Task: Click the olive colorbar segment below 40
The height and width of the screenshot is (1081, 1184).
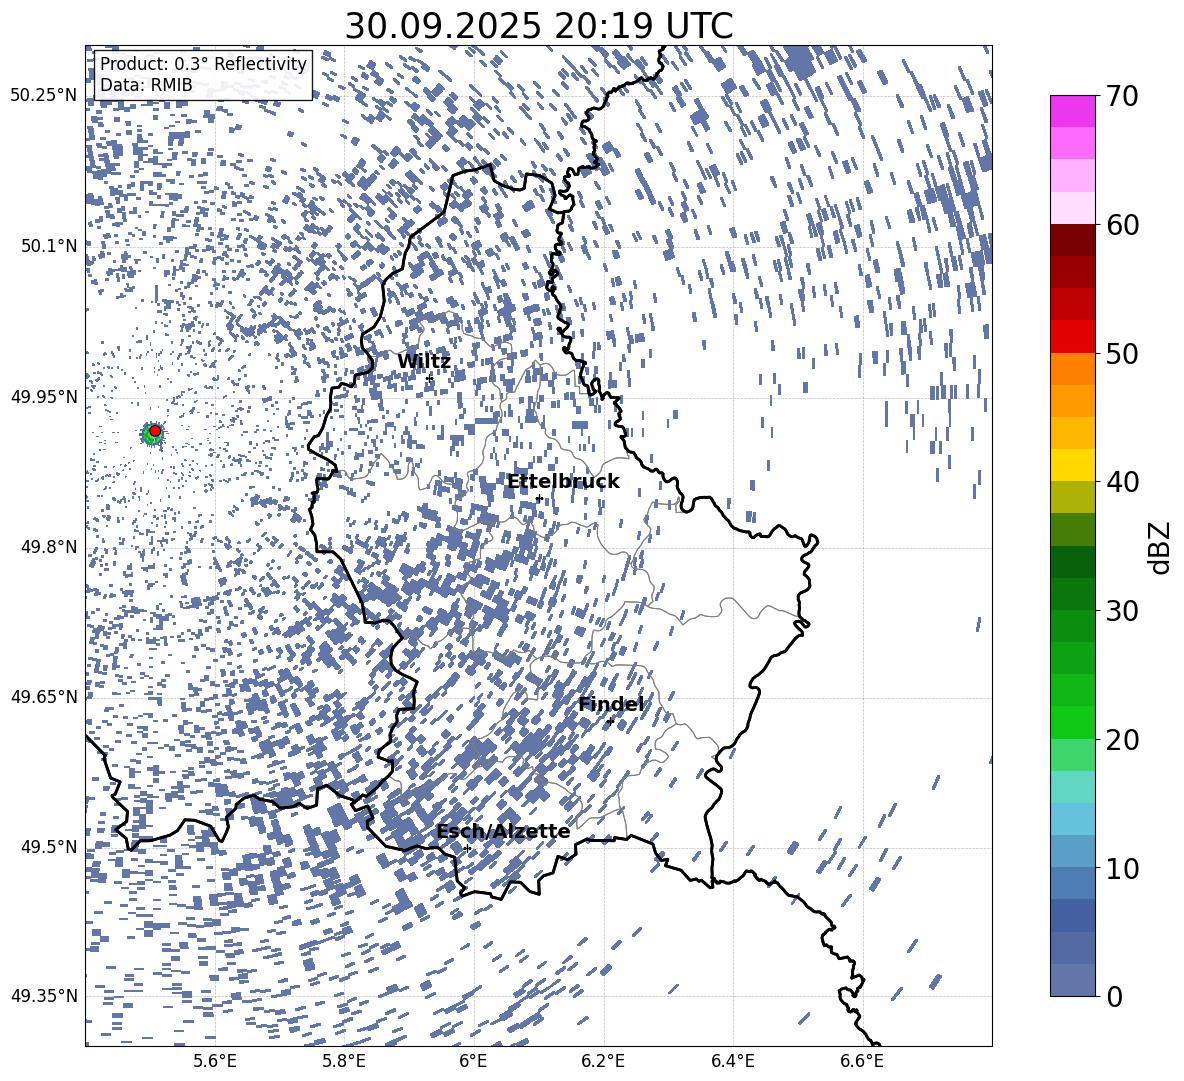Action: pyautogui.click(x=1072, y=497)
